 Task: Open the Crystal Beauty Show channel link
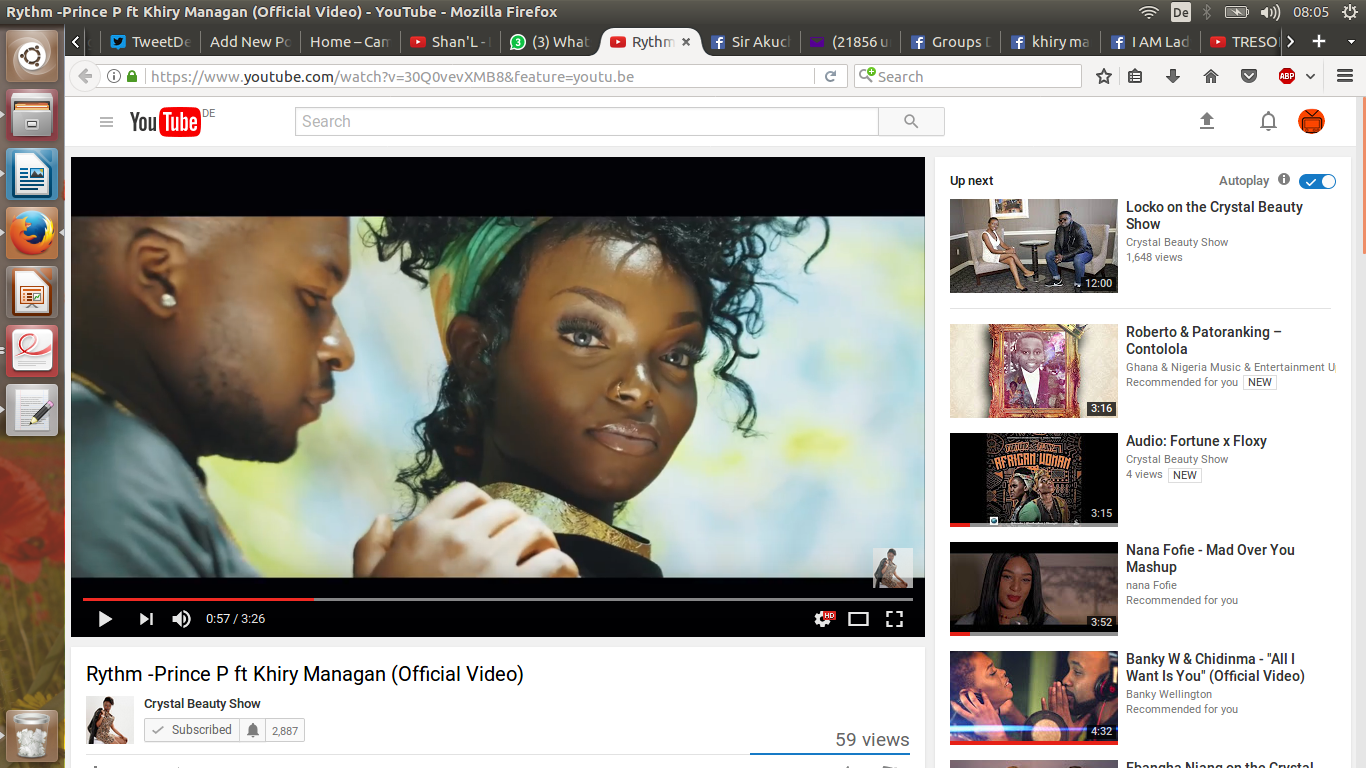[x=202, y=704]
